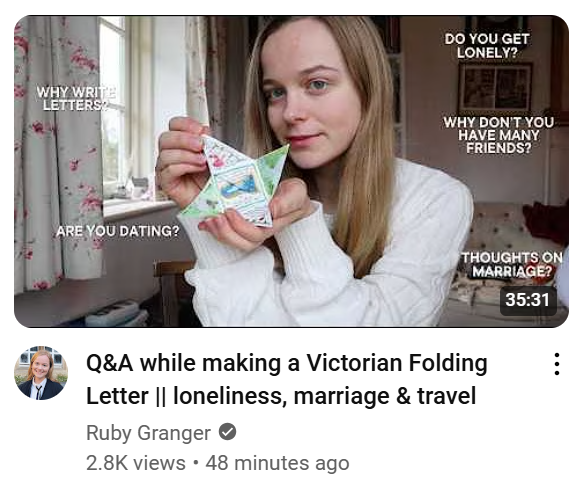Click the 'DO YOU GET LONELY?' overlay text

487,45
